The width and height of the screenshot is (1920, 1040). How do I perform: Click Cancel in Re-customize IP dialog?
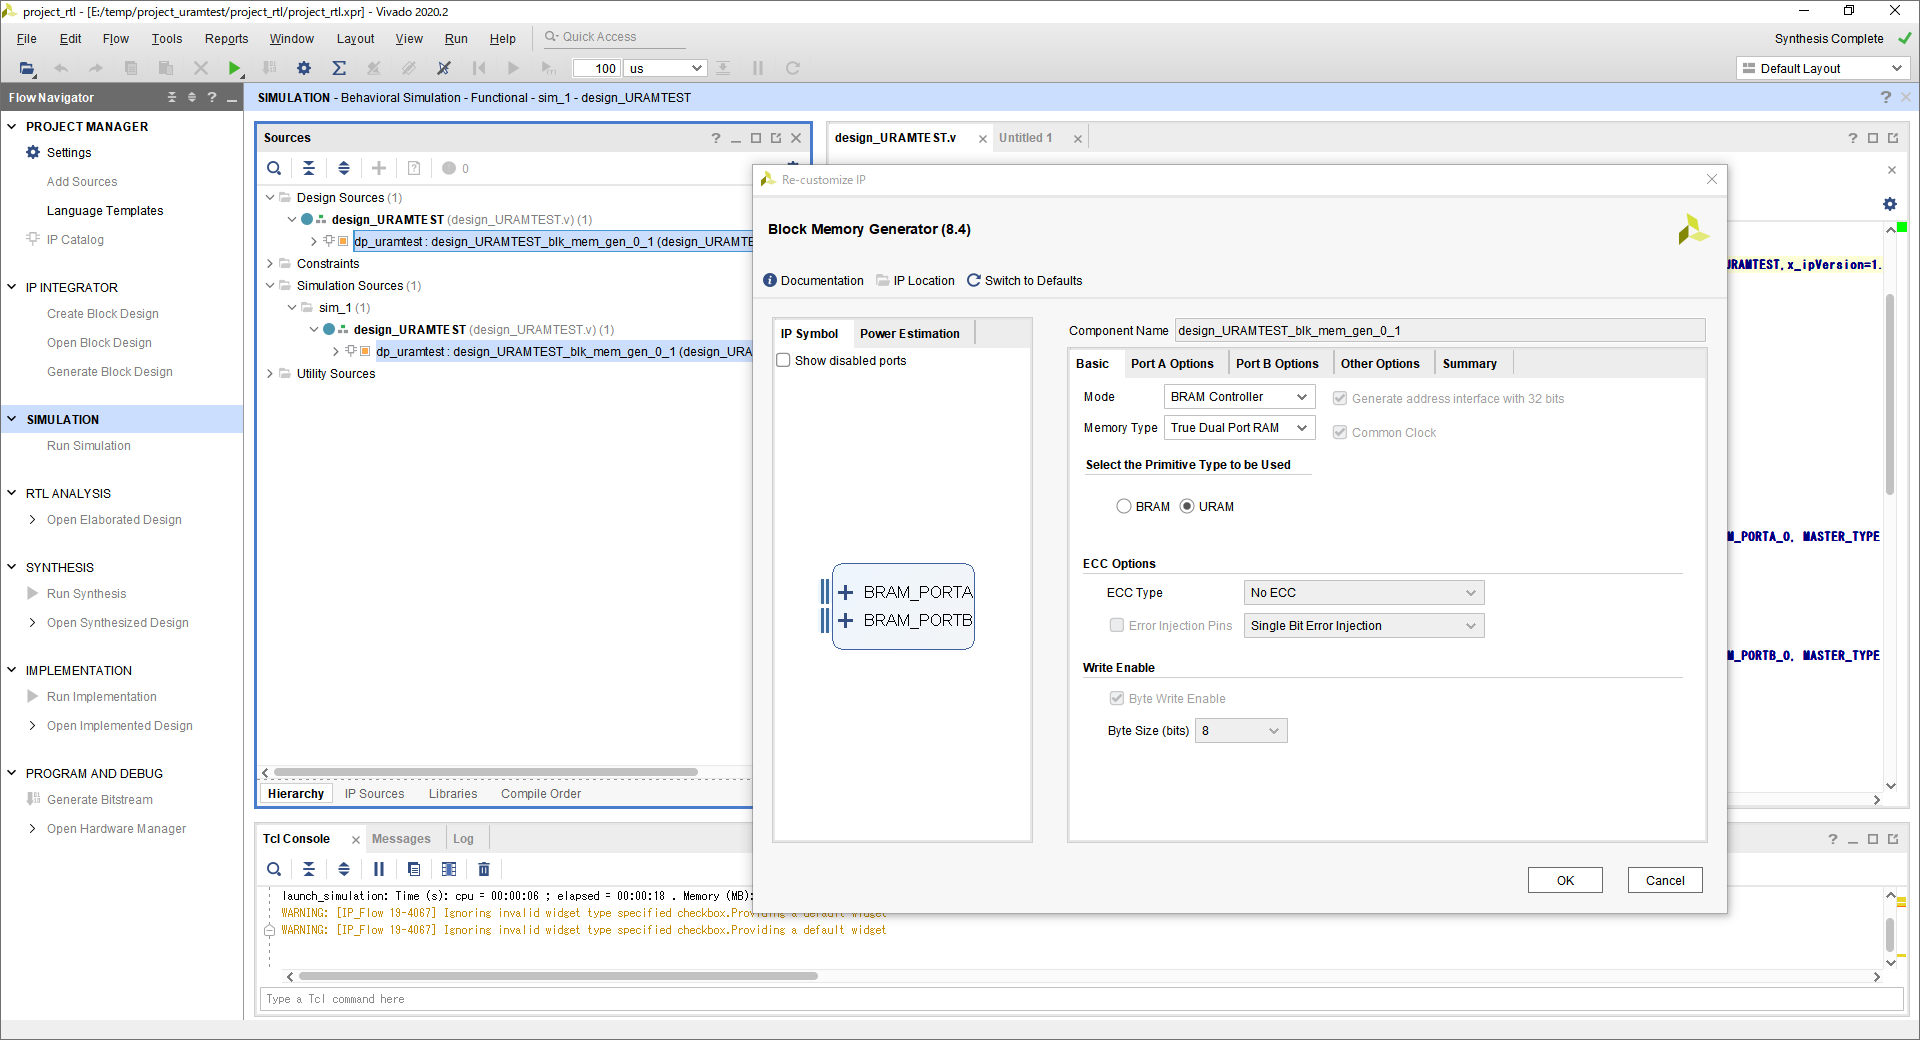tap(1665, 880)
